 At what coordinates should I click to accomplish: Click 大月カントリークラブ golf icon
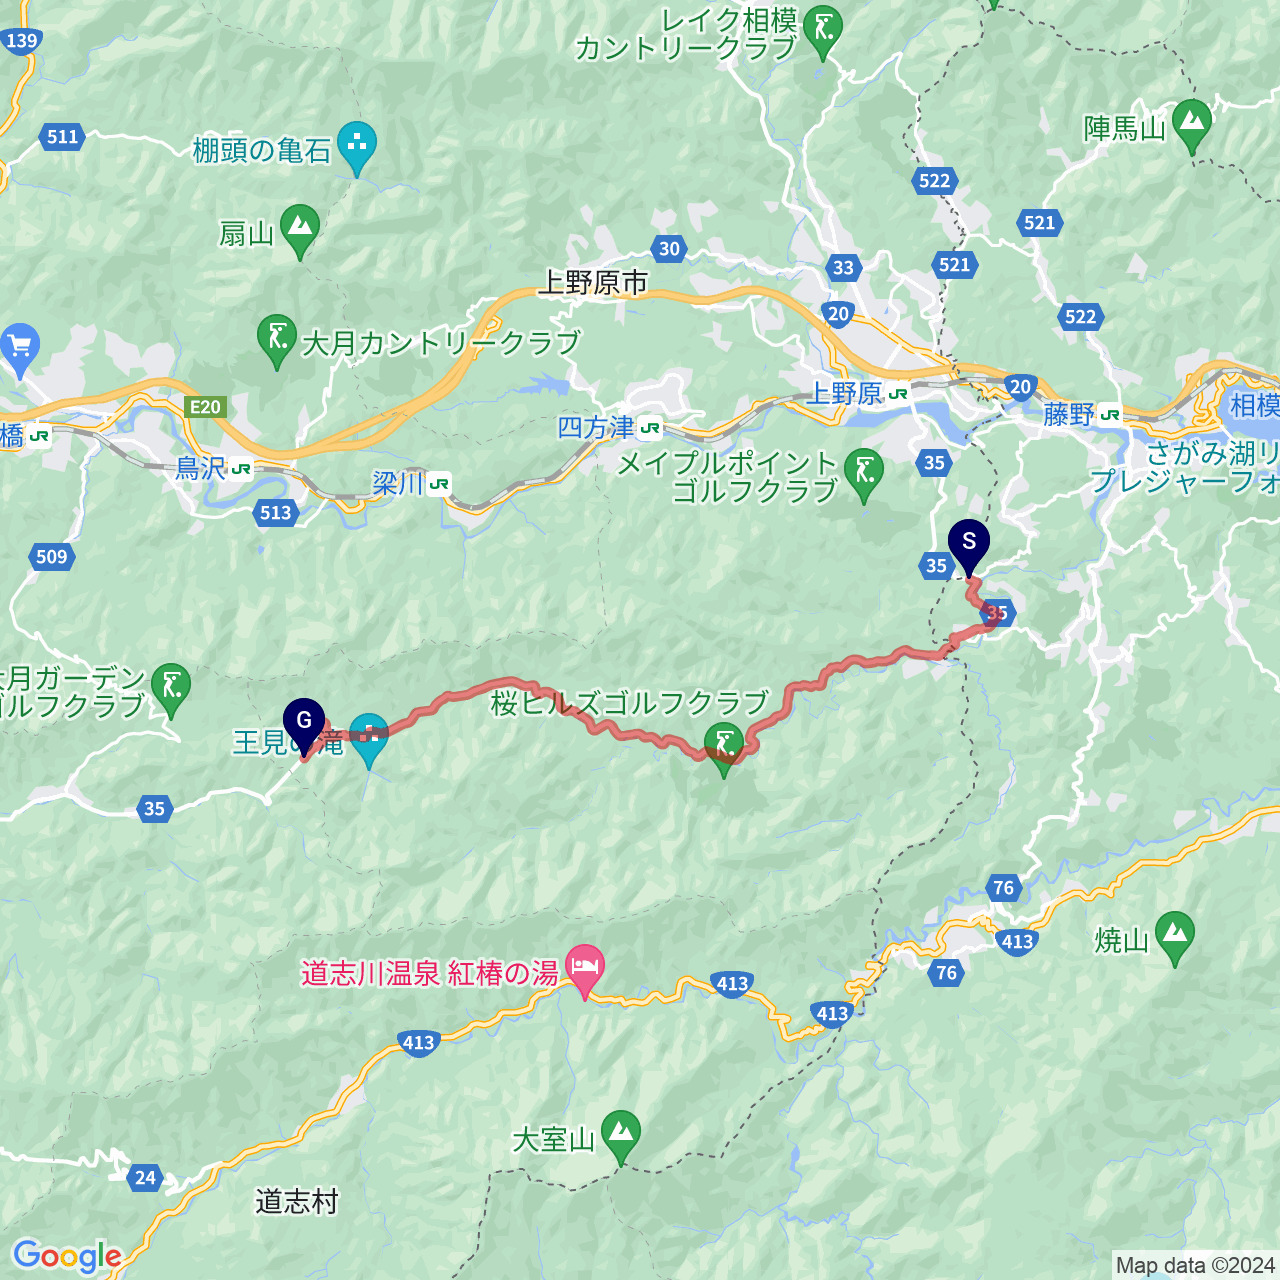coord(277,342)
